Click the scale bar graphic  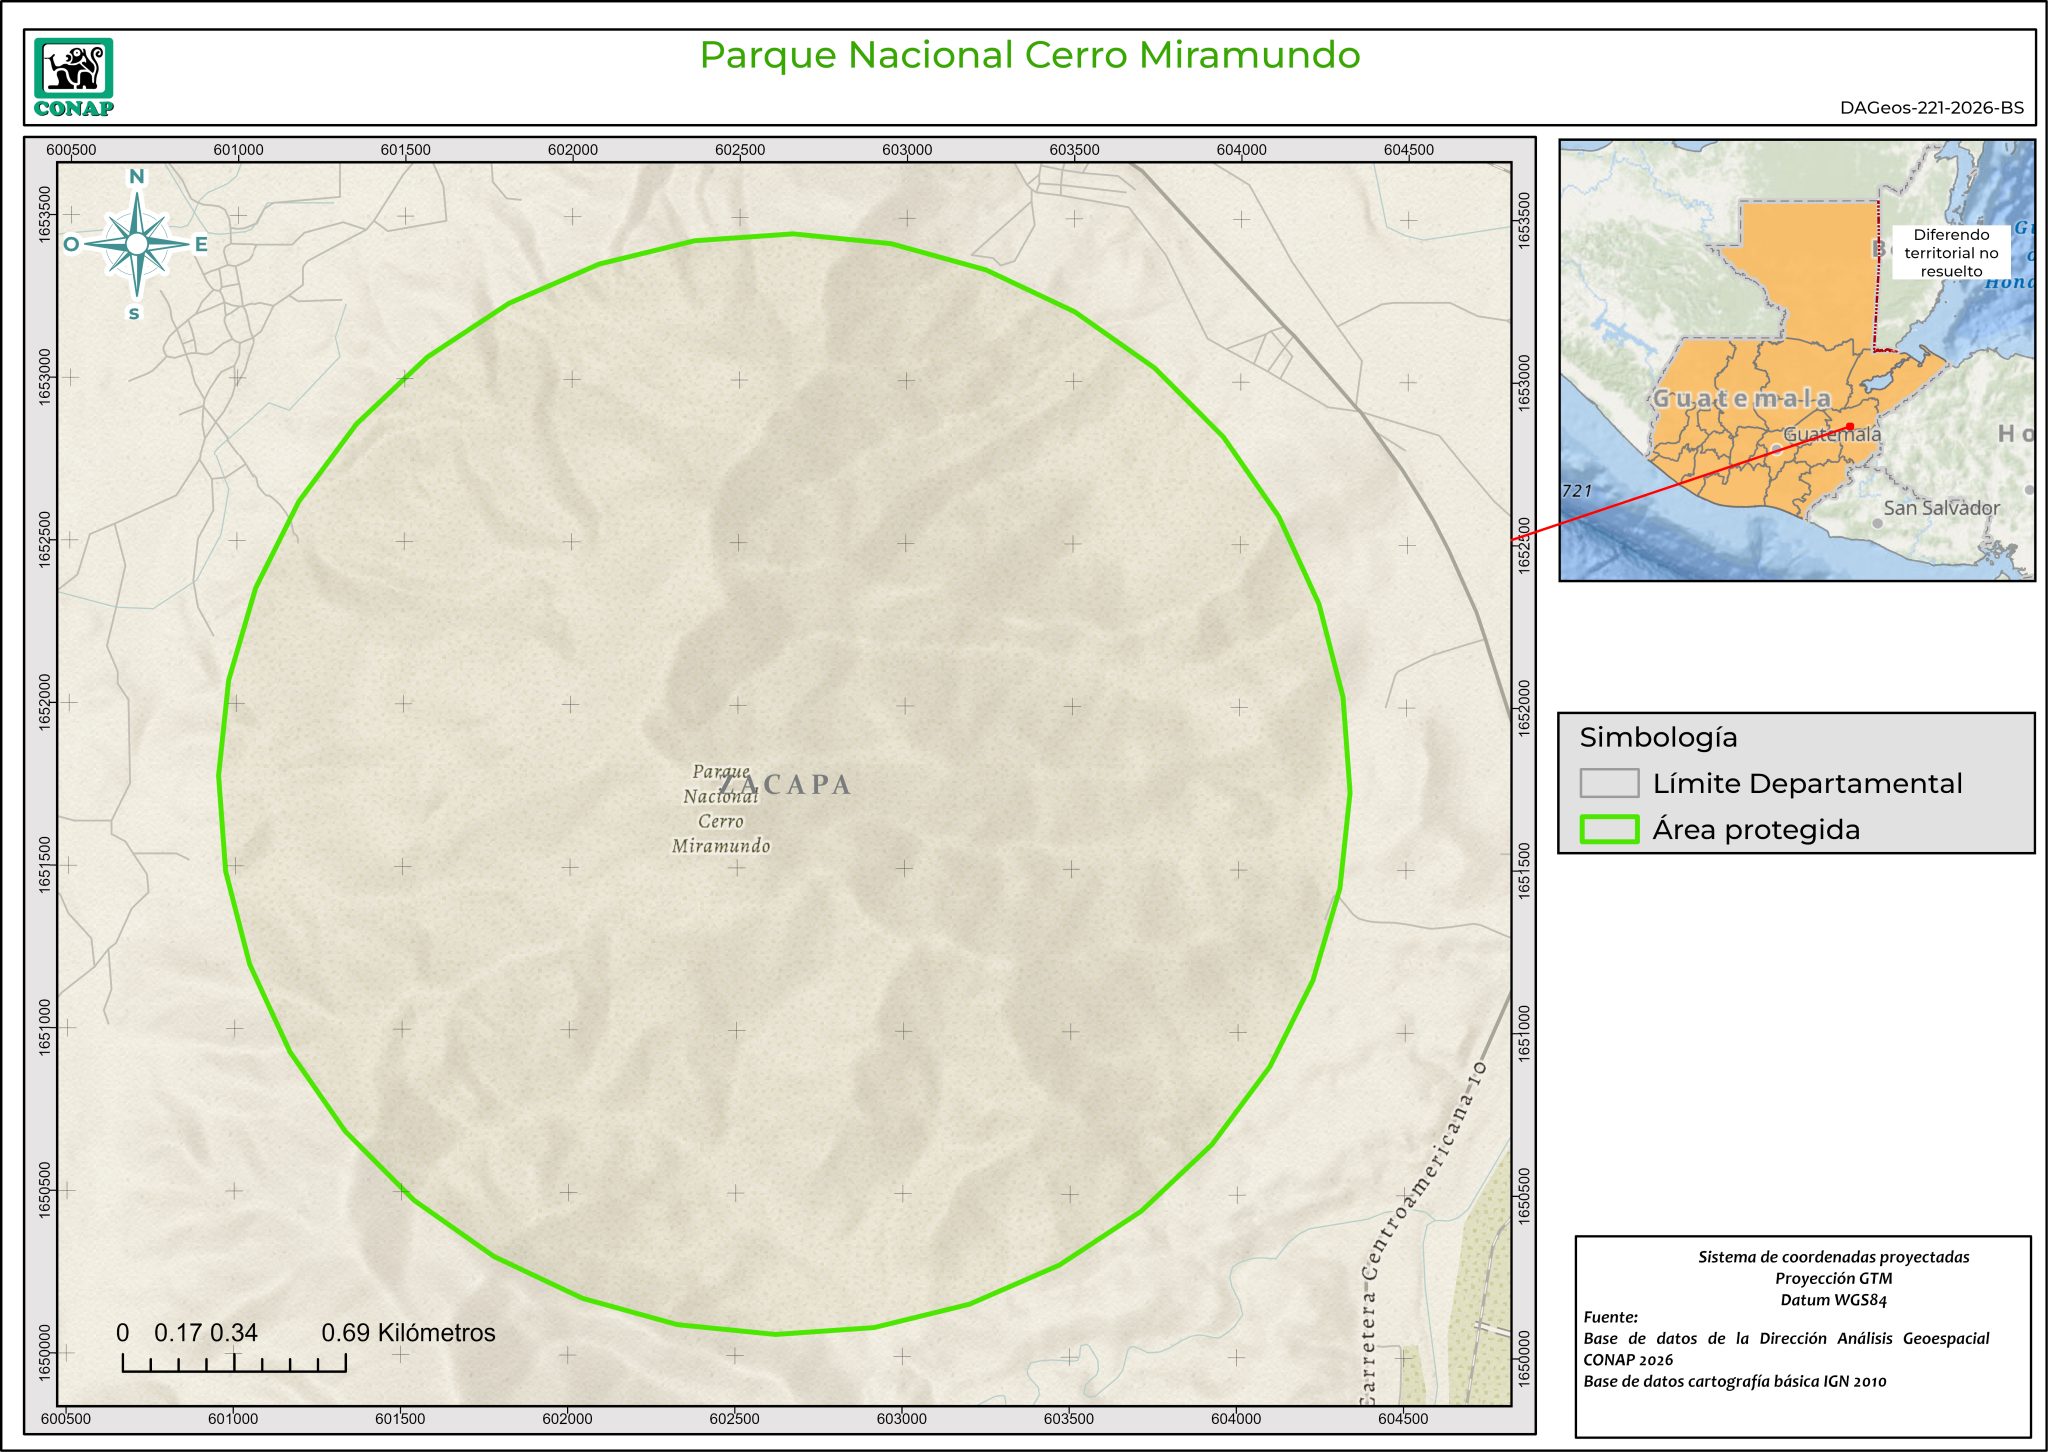tap(234, 1362)
